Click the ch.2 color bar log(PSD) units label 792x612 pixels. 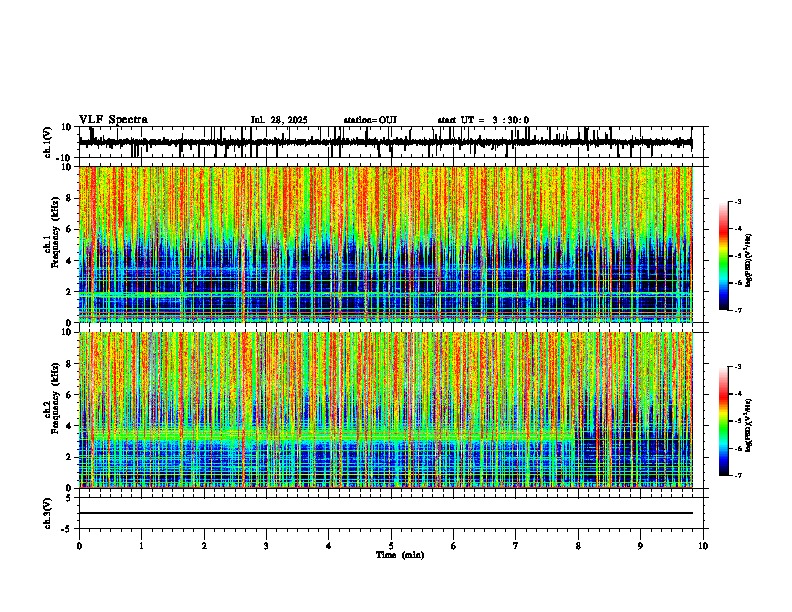(x=749, y=425)
